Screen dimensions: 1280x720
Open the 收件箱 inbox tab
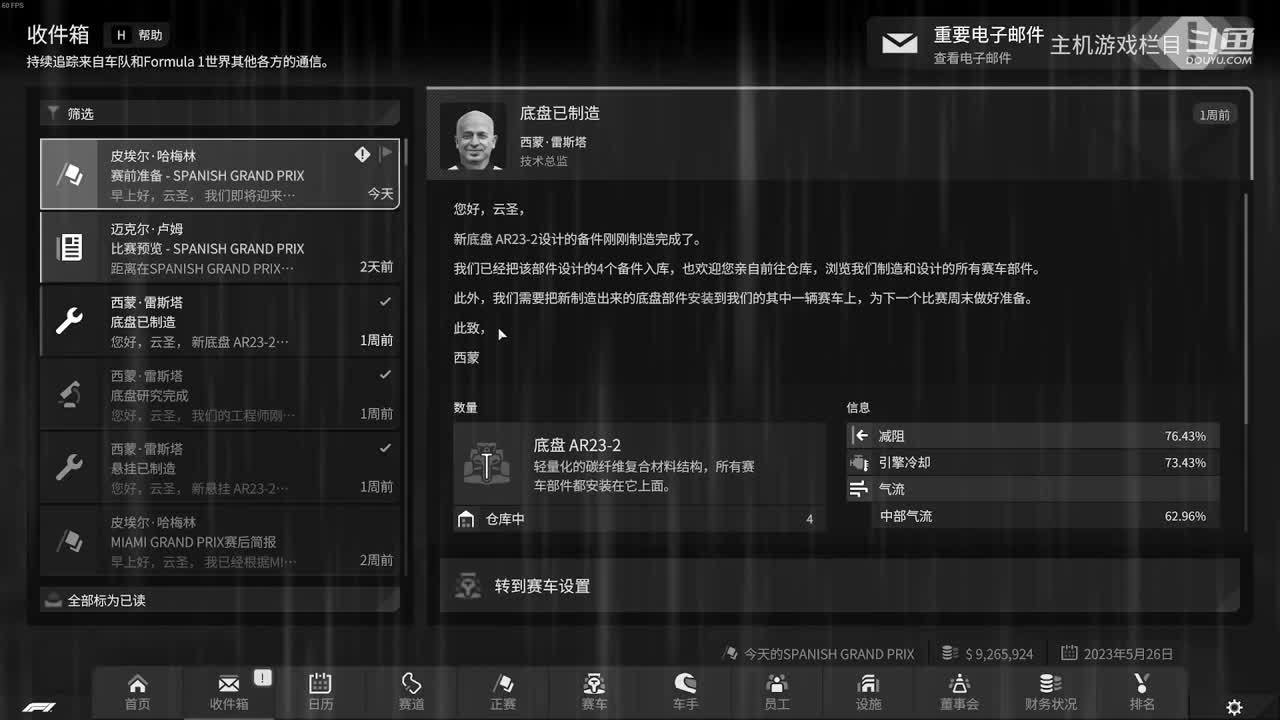click(229, 692)
